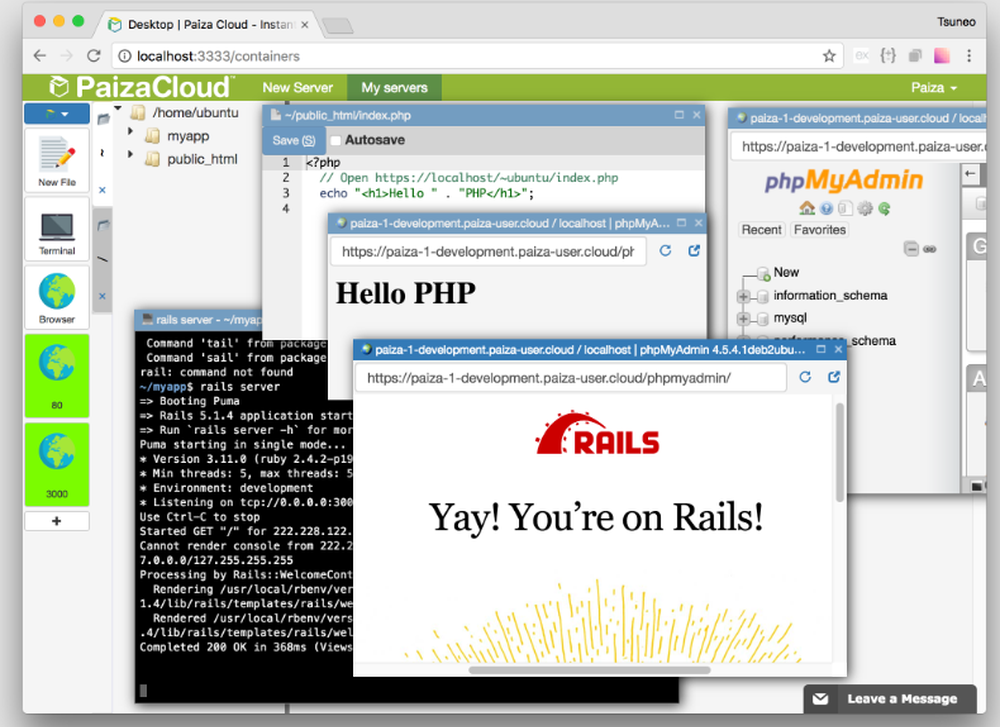
Task: Open the port 80 browser shortcut
Action: click(x=57, y=375)
